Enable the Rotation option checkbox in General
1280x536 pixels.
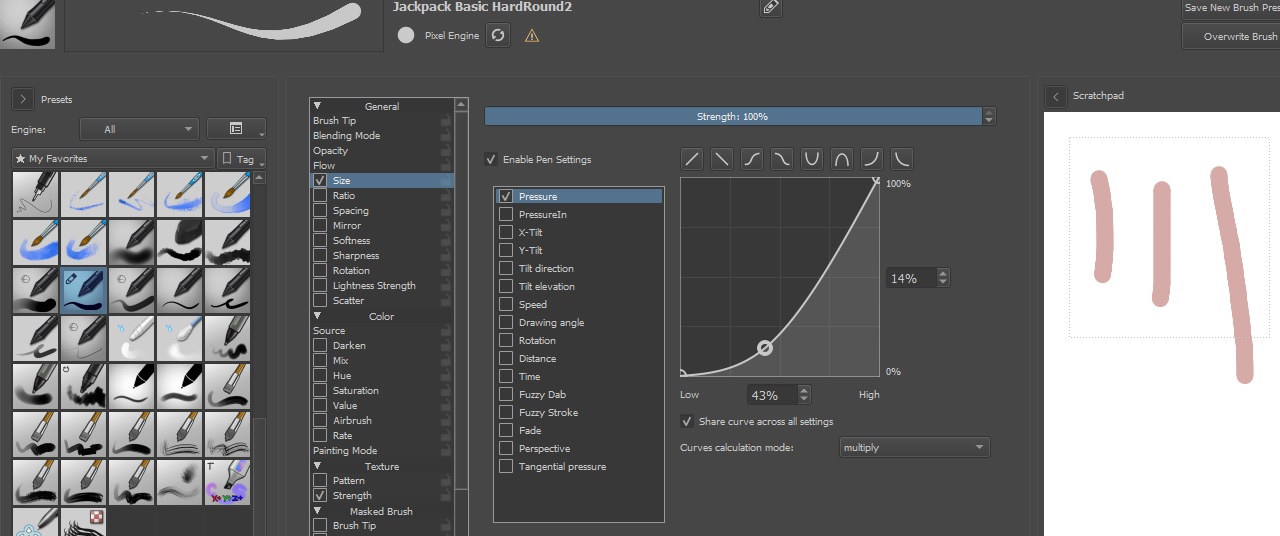coord(320,270)
